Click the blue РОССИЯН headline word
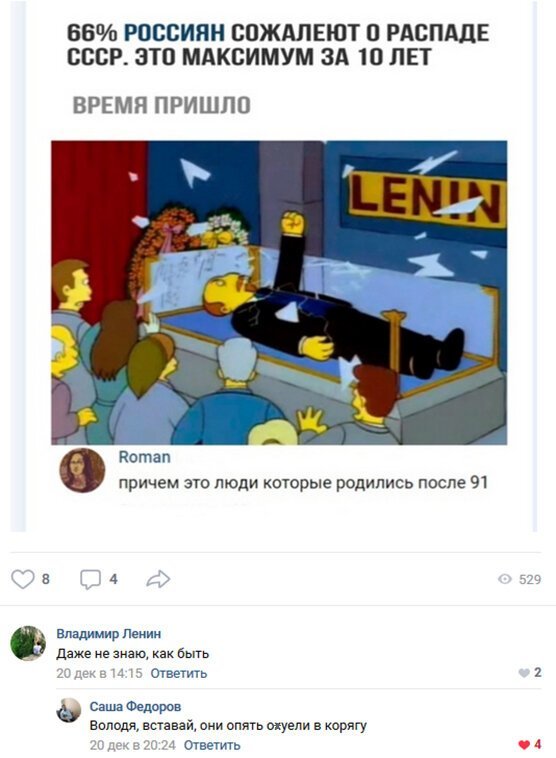Screen dimensions: 556x758 click(175, 33)
